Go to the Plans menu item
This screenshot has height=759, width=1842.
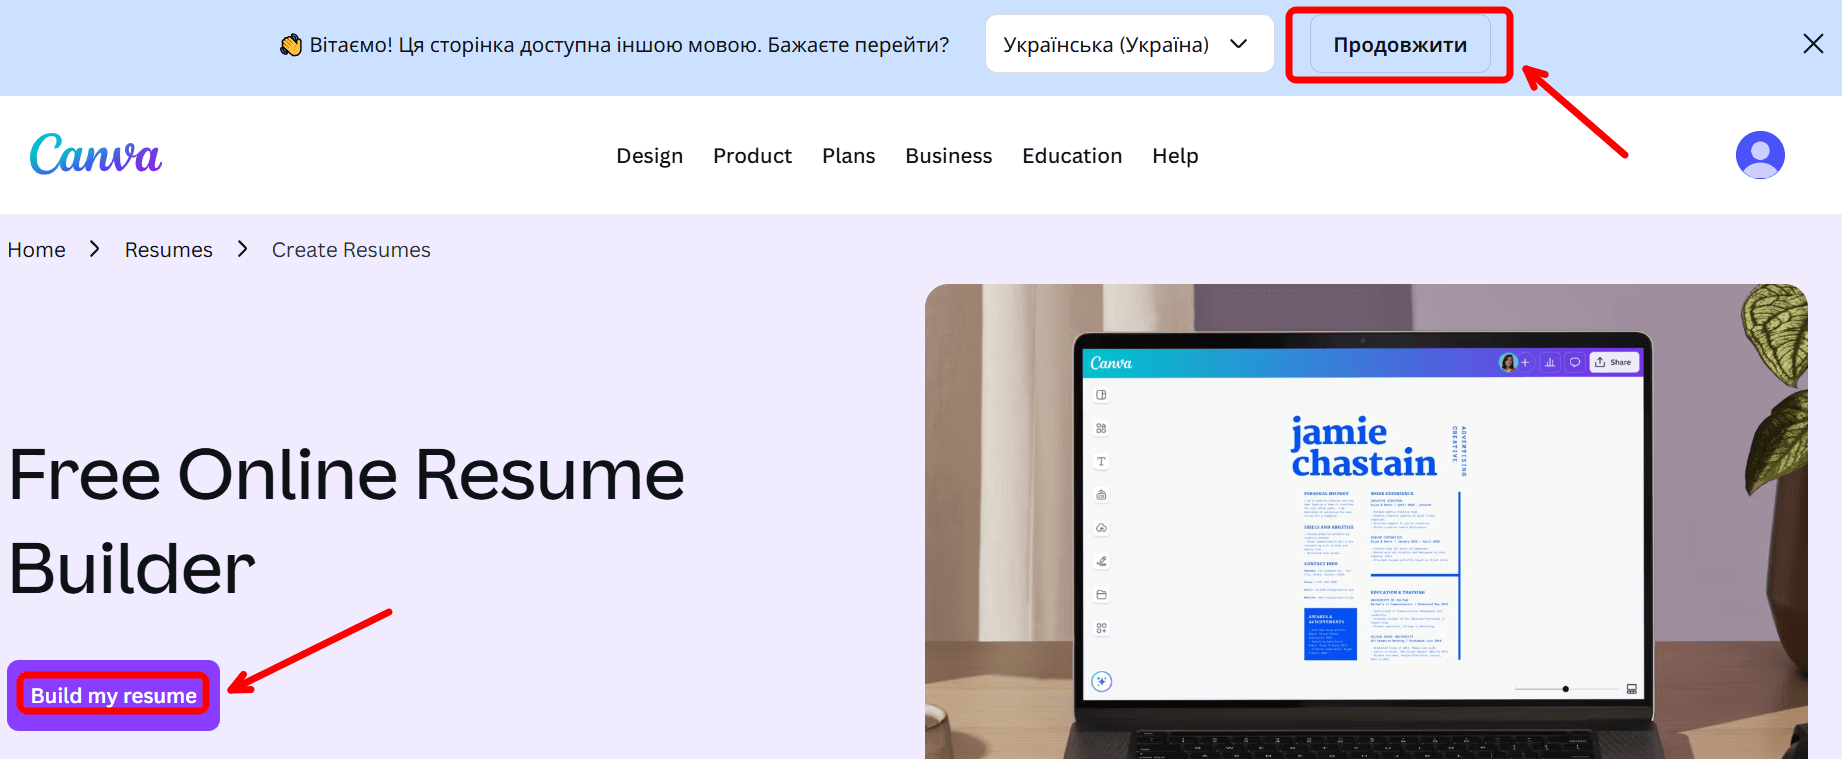[848, 156]
